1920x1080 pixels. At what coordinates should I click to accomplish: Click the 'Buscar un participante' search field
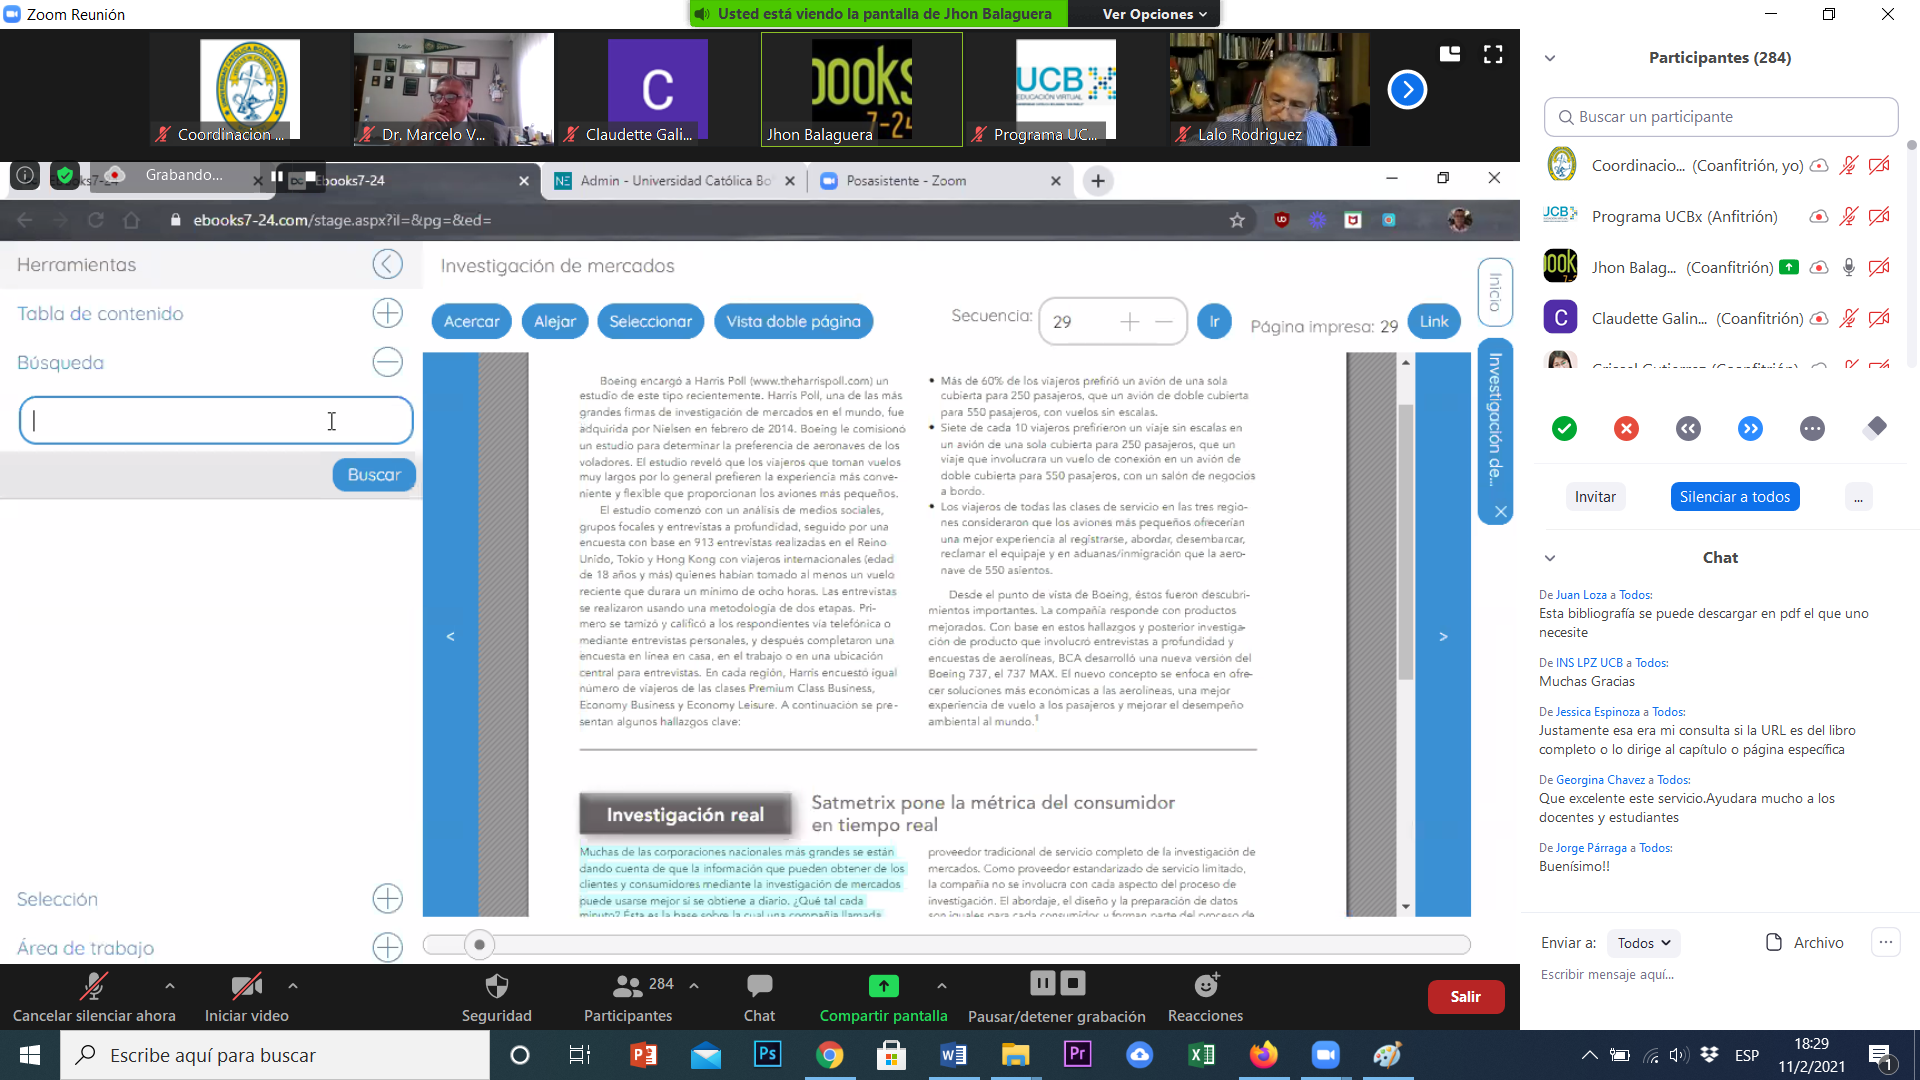[1720, 117]
